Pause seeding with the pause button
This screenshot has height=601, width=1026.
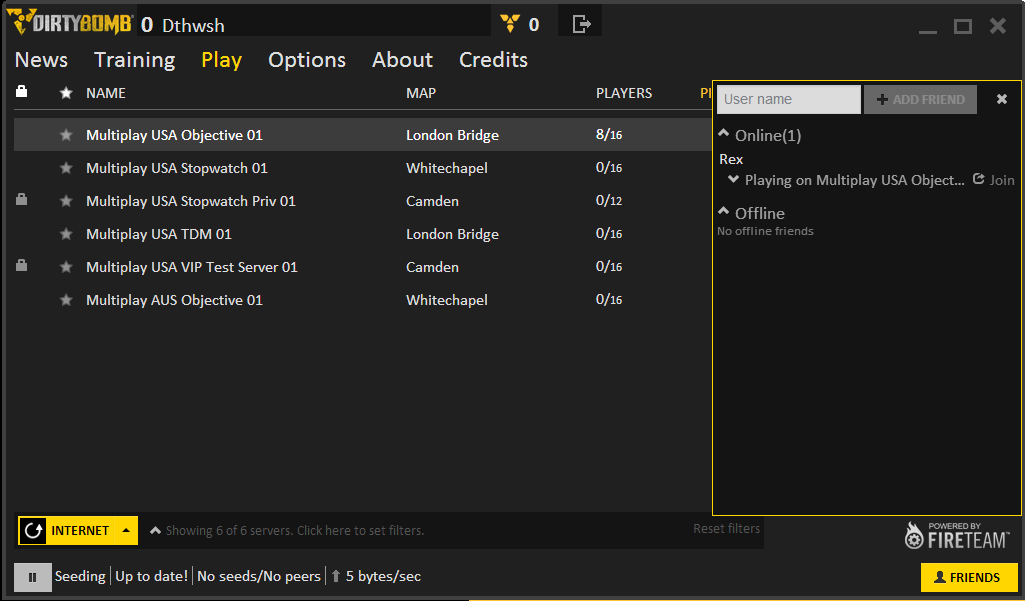click(33, 577)
